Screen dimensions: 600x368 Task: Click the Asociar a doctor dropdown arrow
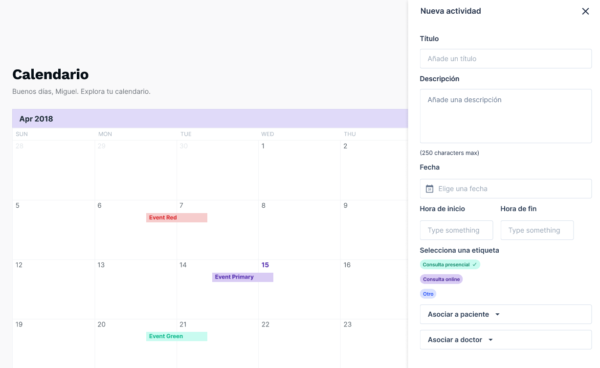coord(491,340)
